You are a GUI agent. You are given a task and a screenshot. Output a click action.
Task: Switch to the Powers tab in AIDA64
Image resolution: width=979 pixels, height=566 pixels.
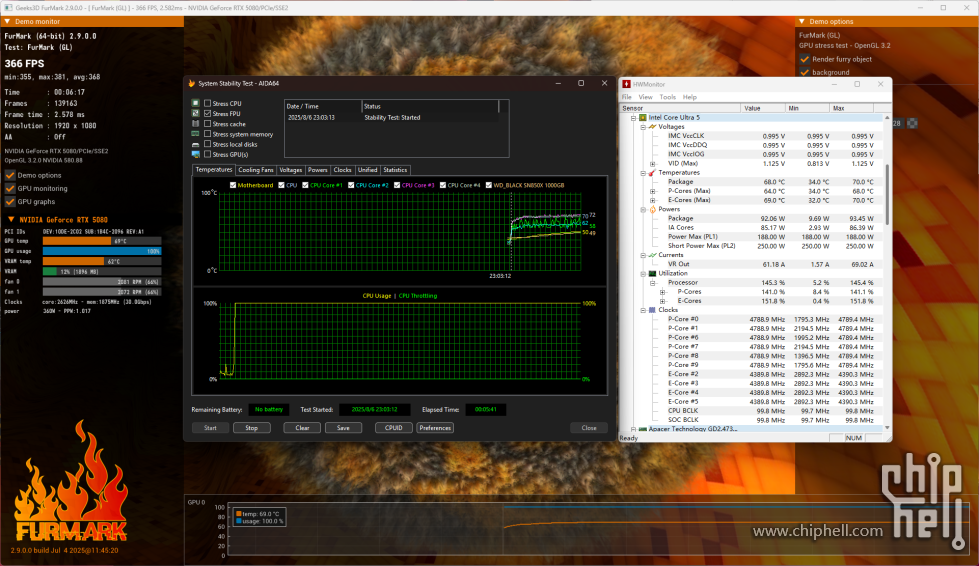(317, 170)
